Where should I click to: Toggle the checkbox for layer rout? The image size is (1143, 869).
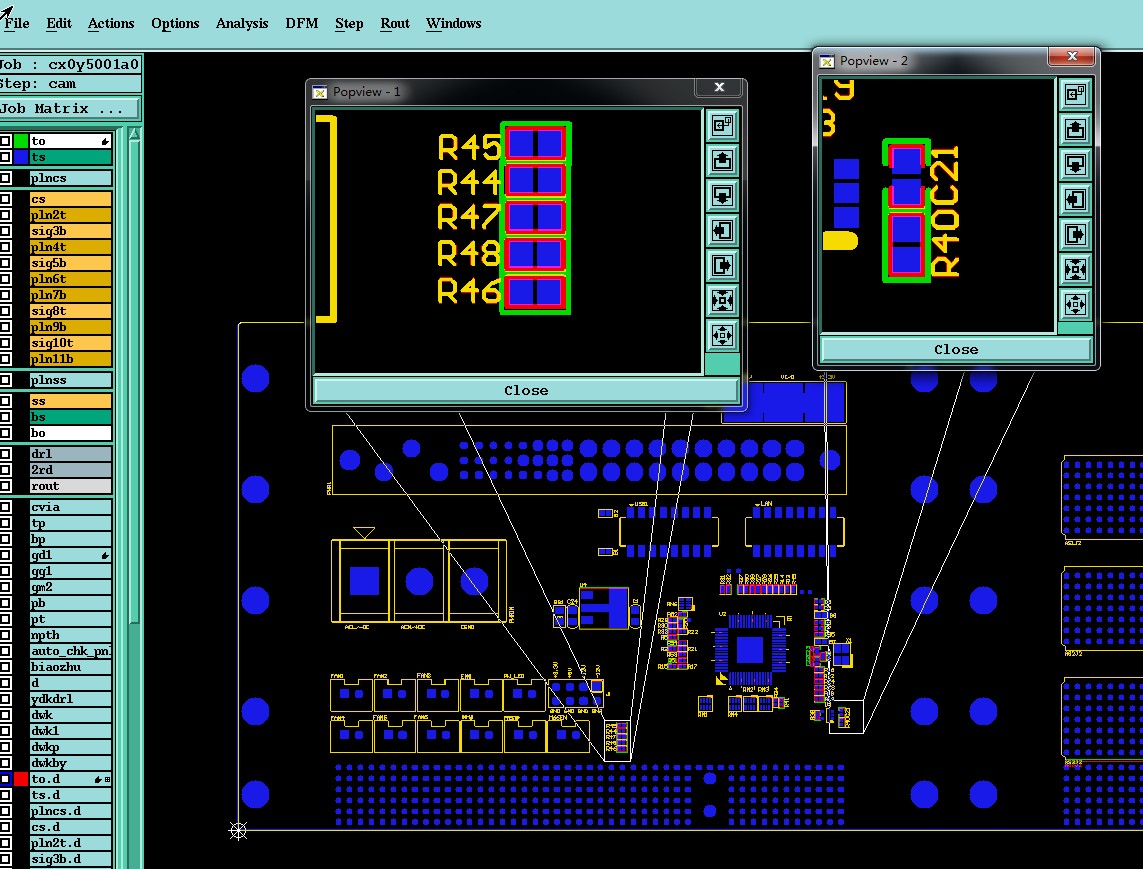(5, 486)
